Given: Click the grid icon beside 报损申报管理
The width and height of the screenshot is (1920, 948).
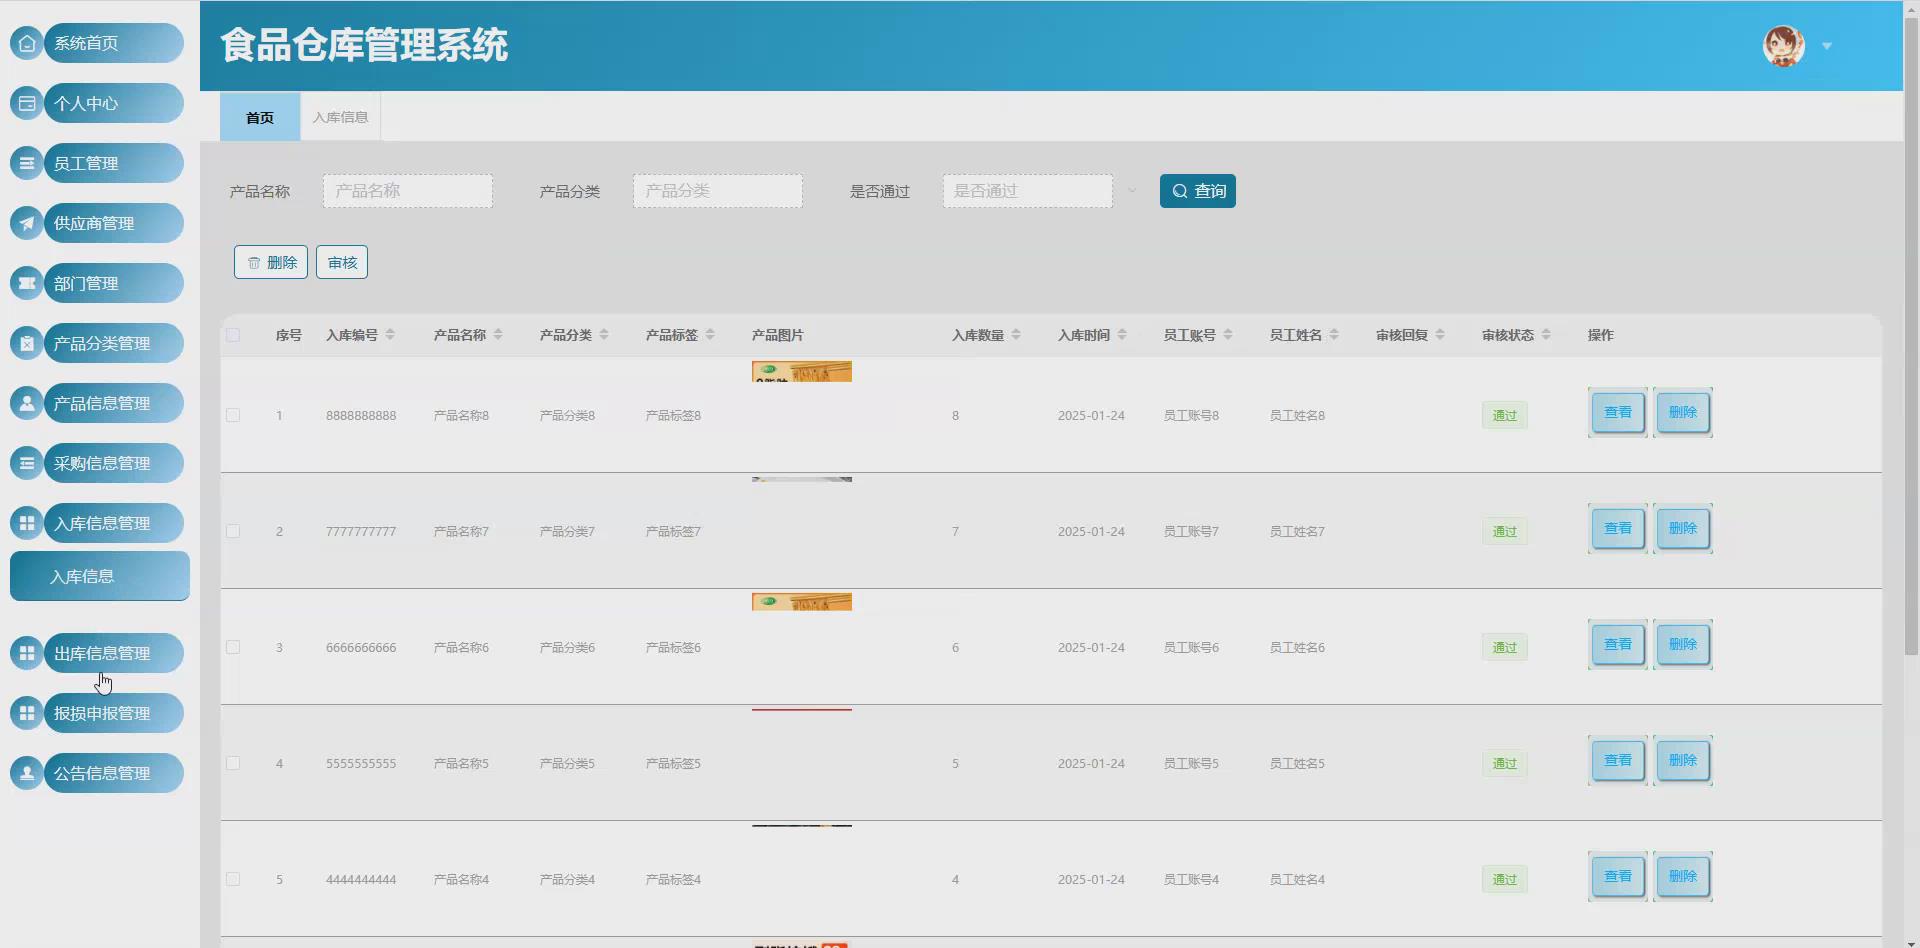Looking at the screenshot, I should click(27, 713).
